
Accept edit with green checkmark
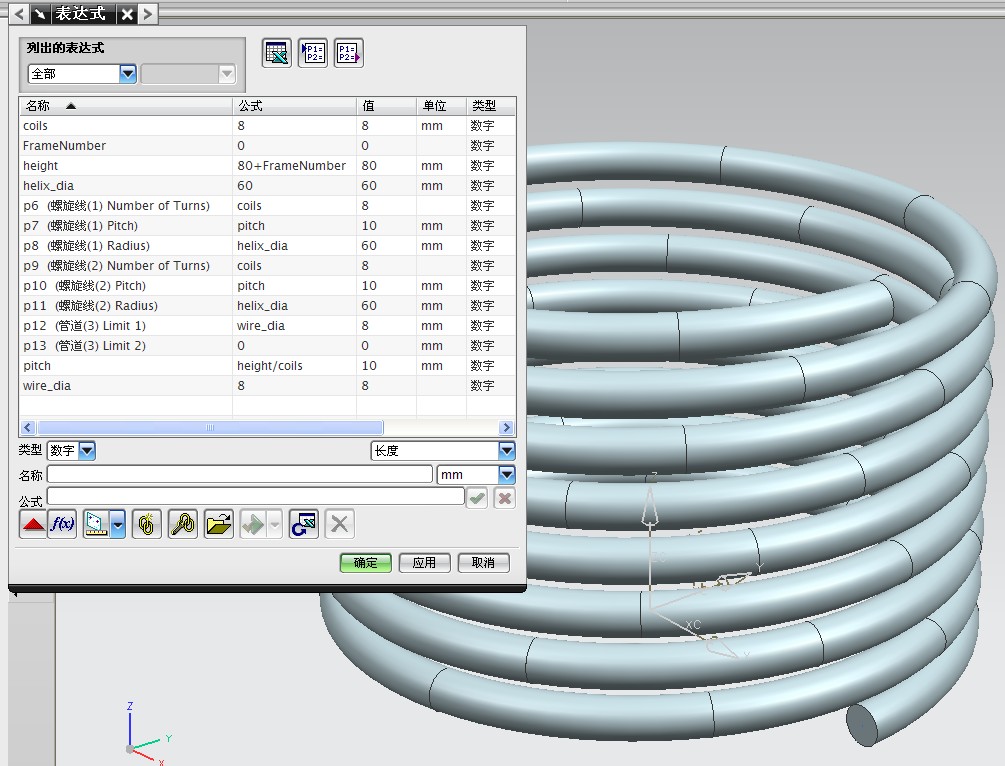click(477, 498)
